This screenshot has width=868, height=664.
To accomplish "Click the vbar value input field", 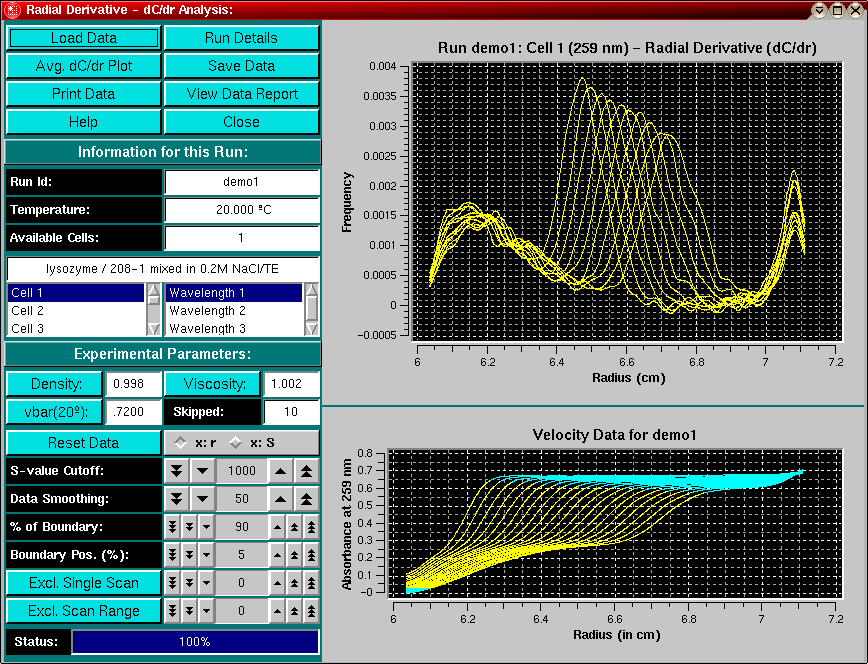I will pyautogui.click(x=132, y=413).
